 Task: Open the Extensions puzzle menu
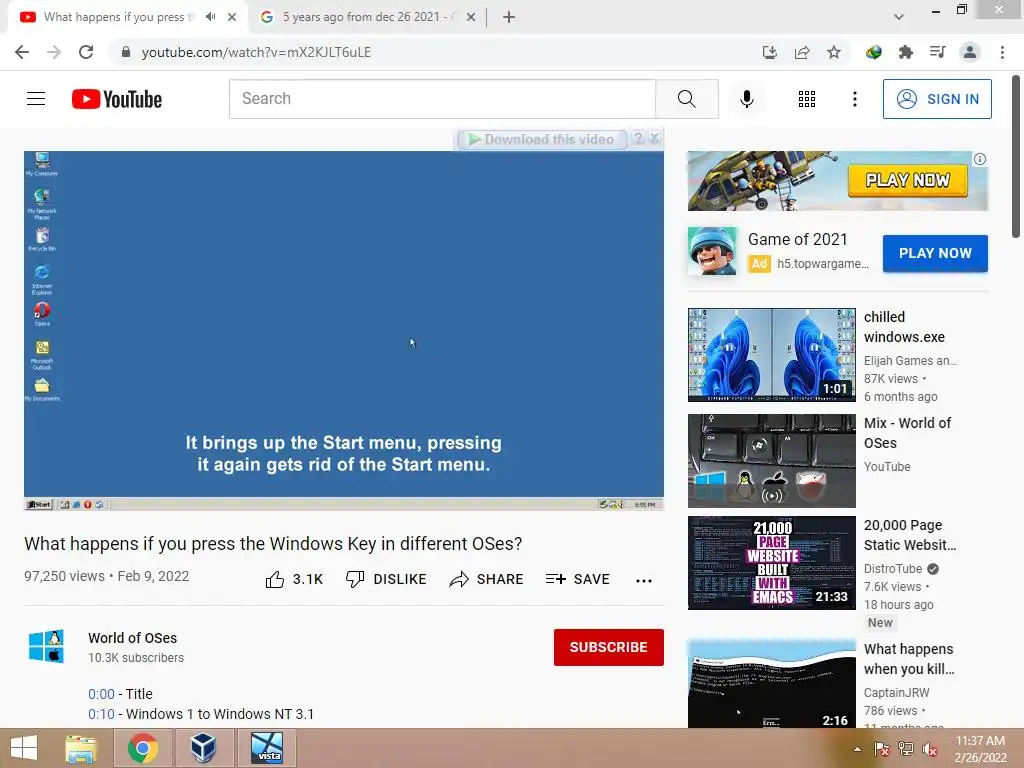905,52
